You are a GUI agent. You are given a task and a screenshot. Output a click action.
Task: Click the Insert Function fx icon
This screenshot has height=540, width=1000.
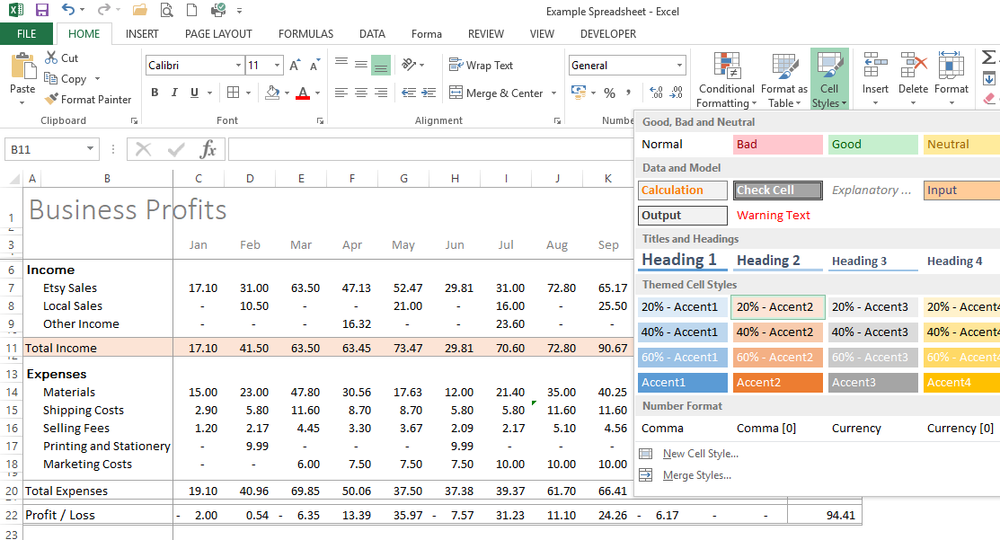[x=208, y=150]
